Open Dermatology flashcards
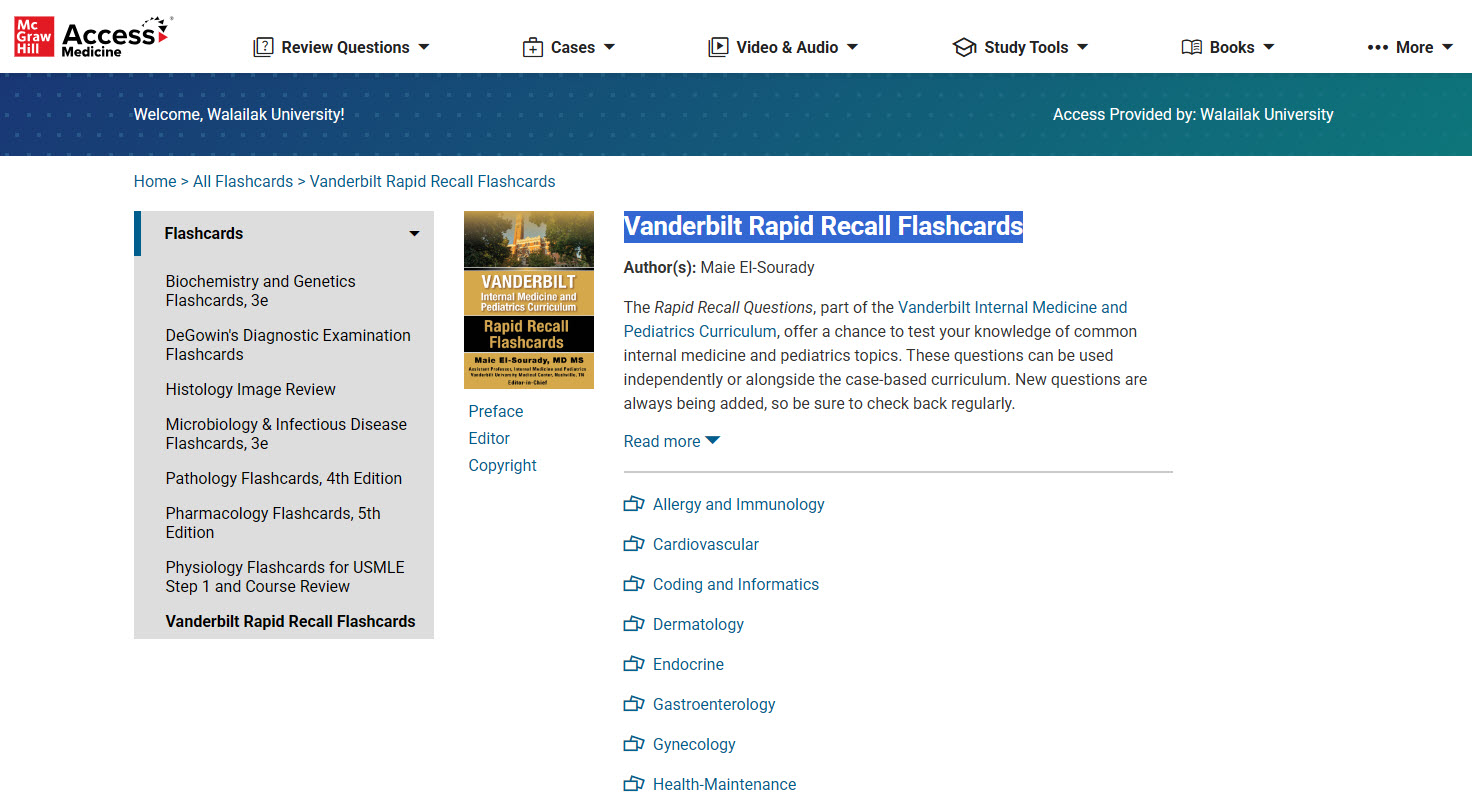The image size is (1472, 807). [698, 624]
